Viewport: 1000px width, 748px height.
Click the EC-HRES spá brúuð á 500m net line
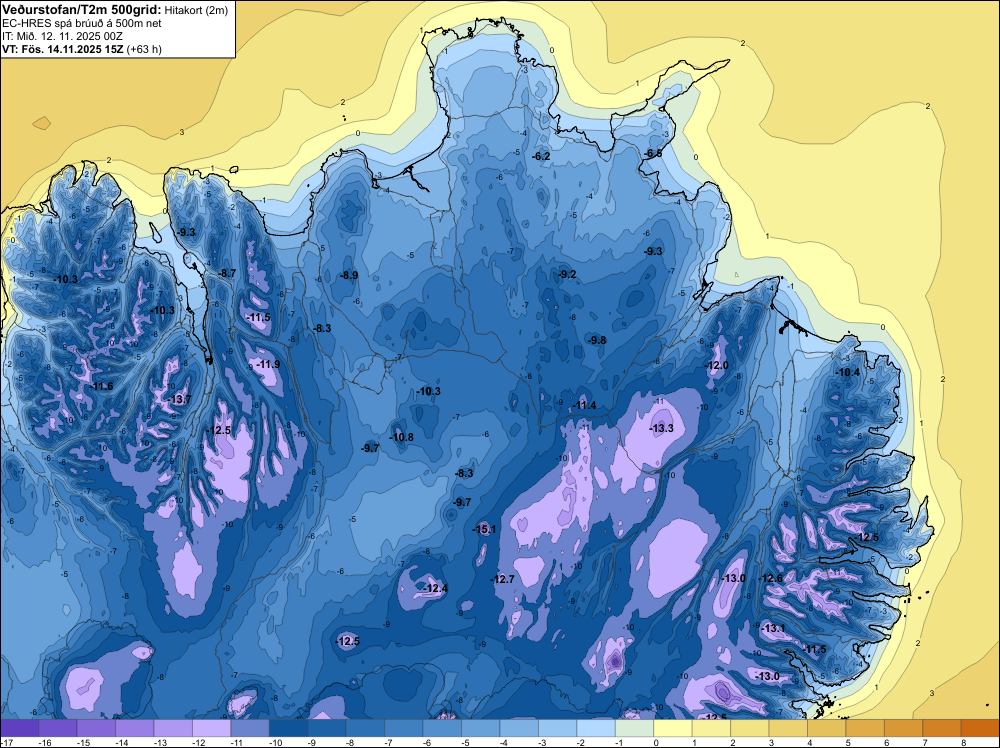(x=82, y=23)
